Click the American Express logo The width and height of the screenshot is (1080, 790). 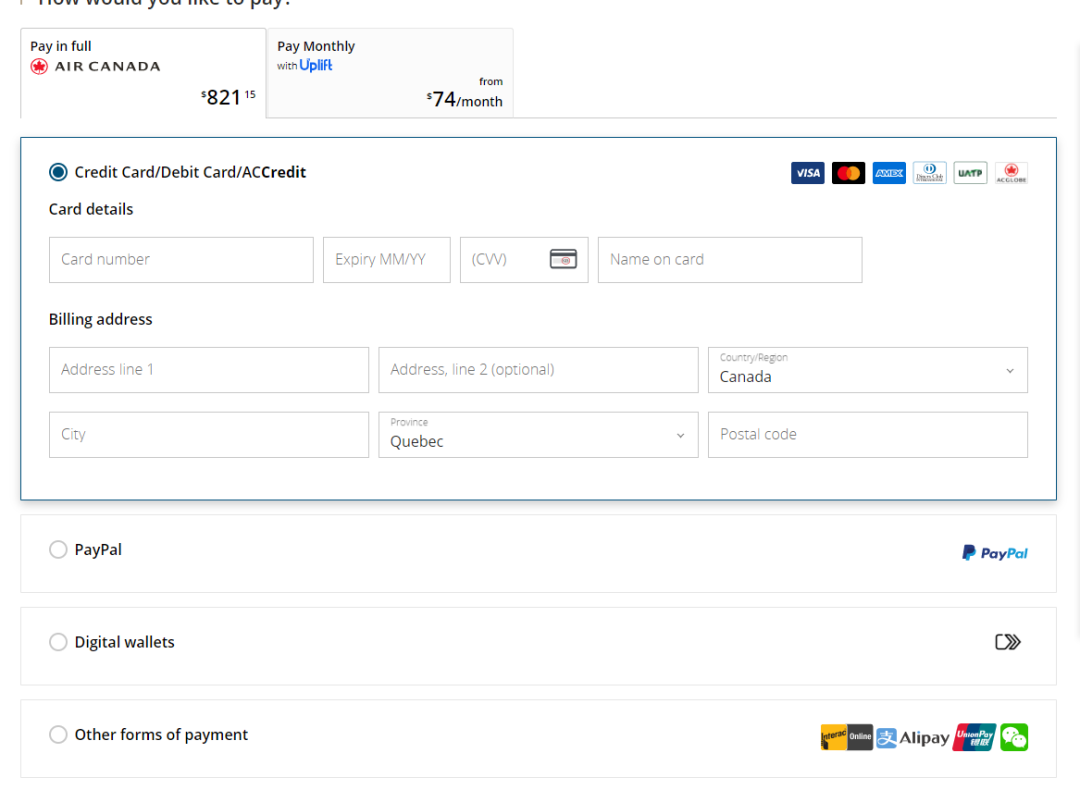pyautogui.click(x=889, y=173)
